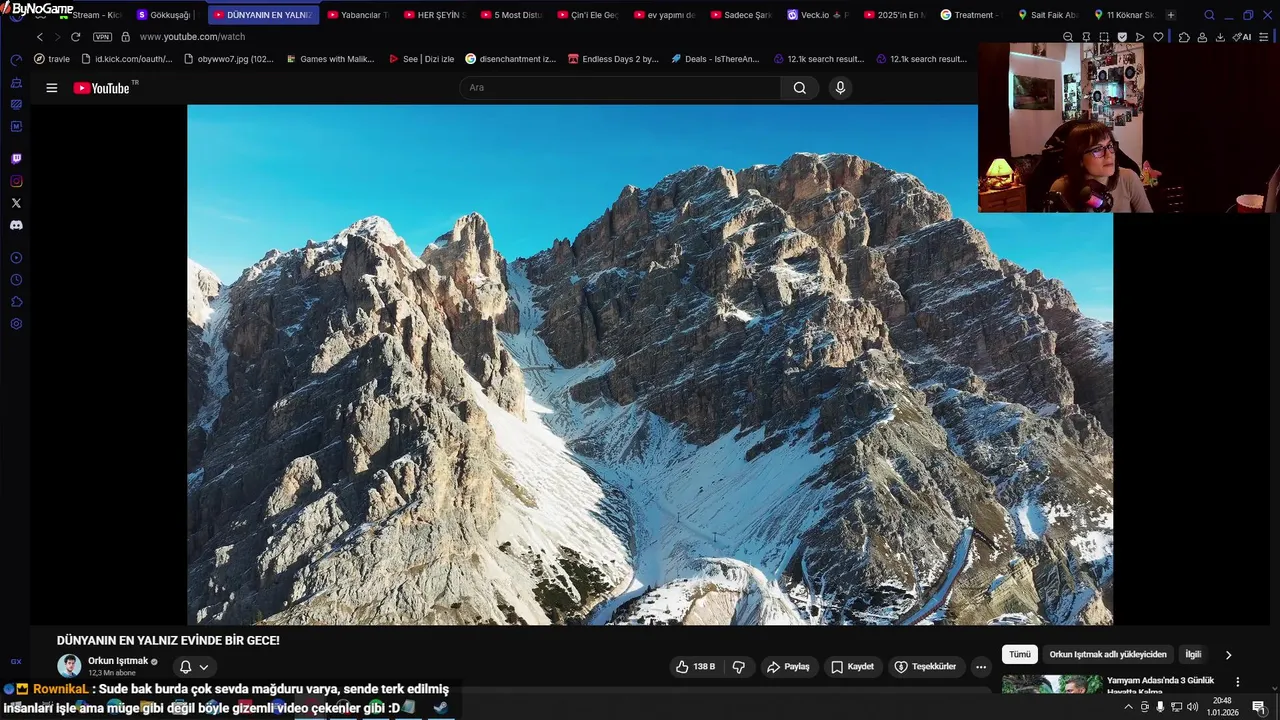Open the YouTube hamburger guide menu
The height and width of the screenshot is (720, 1280).
51,88
